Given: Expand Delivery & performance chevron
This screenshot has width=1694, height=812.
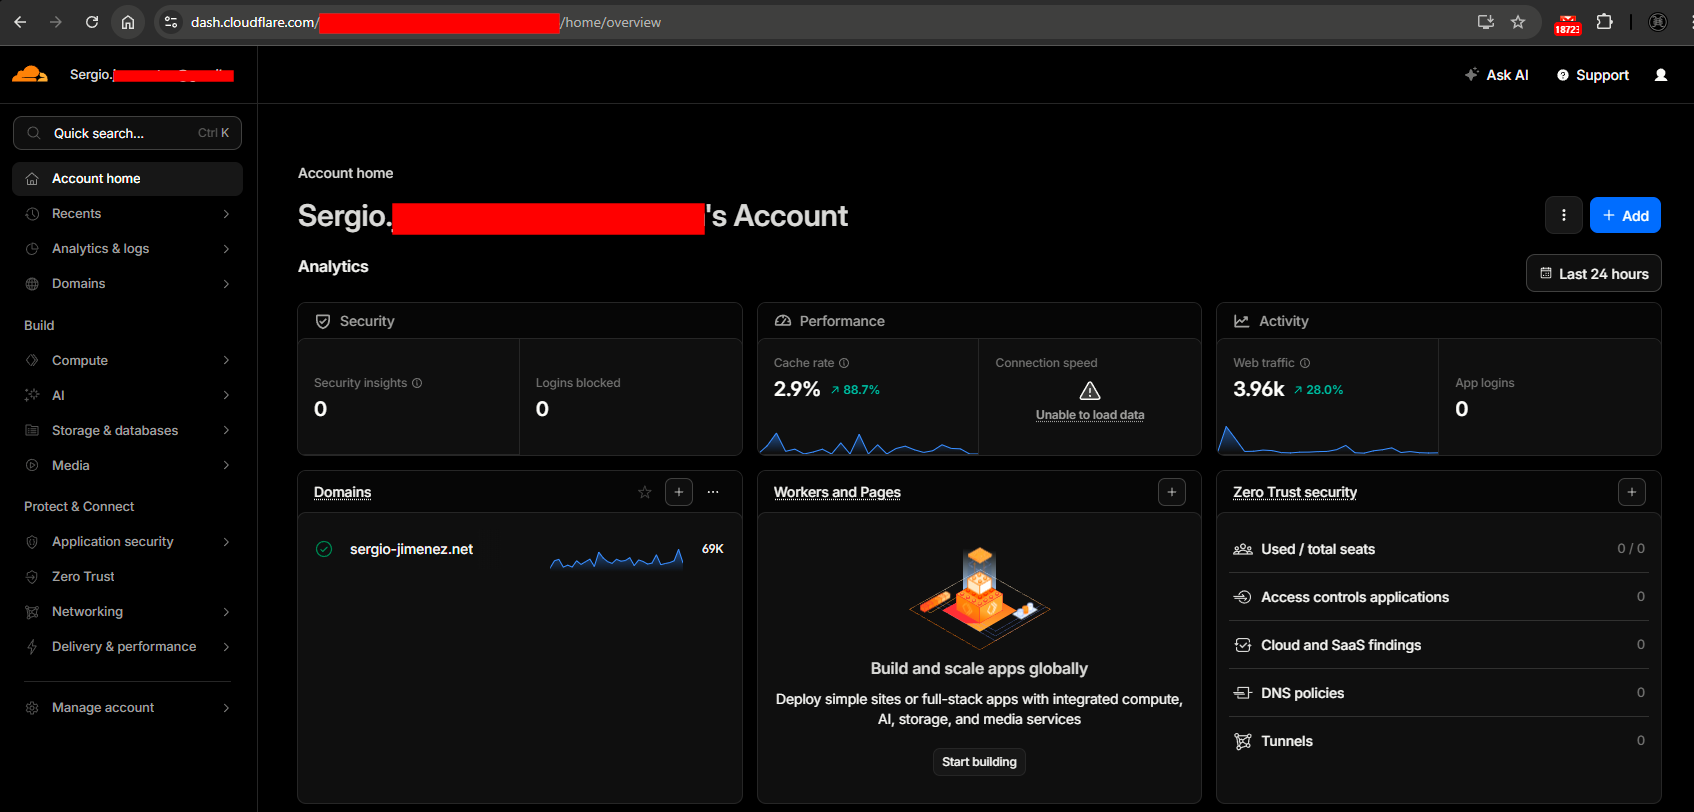Looking at the screenshot, I should click(x=227, y=647).
